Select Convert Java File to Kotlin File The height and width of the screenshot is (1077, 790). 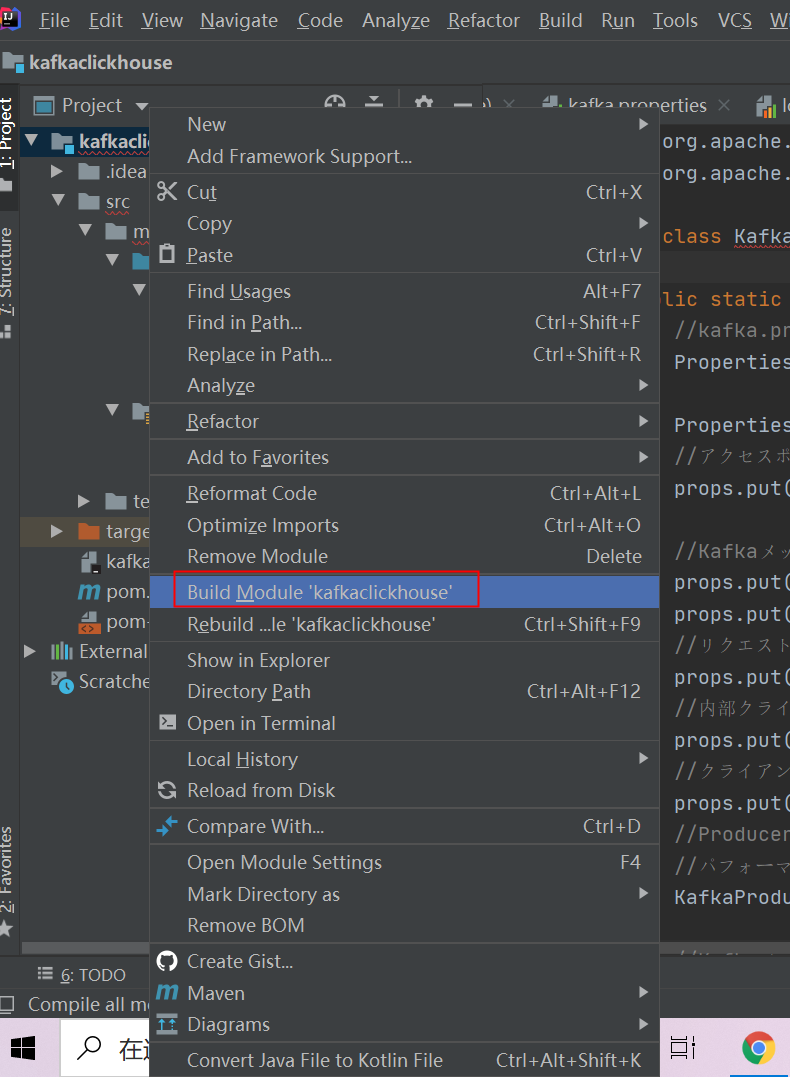coord(404,1060)
